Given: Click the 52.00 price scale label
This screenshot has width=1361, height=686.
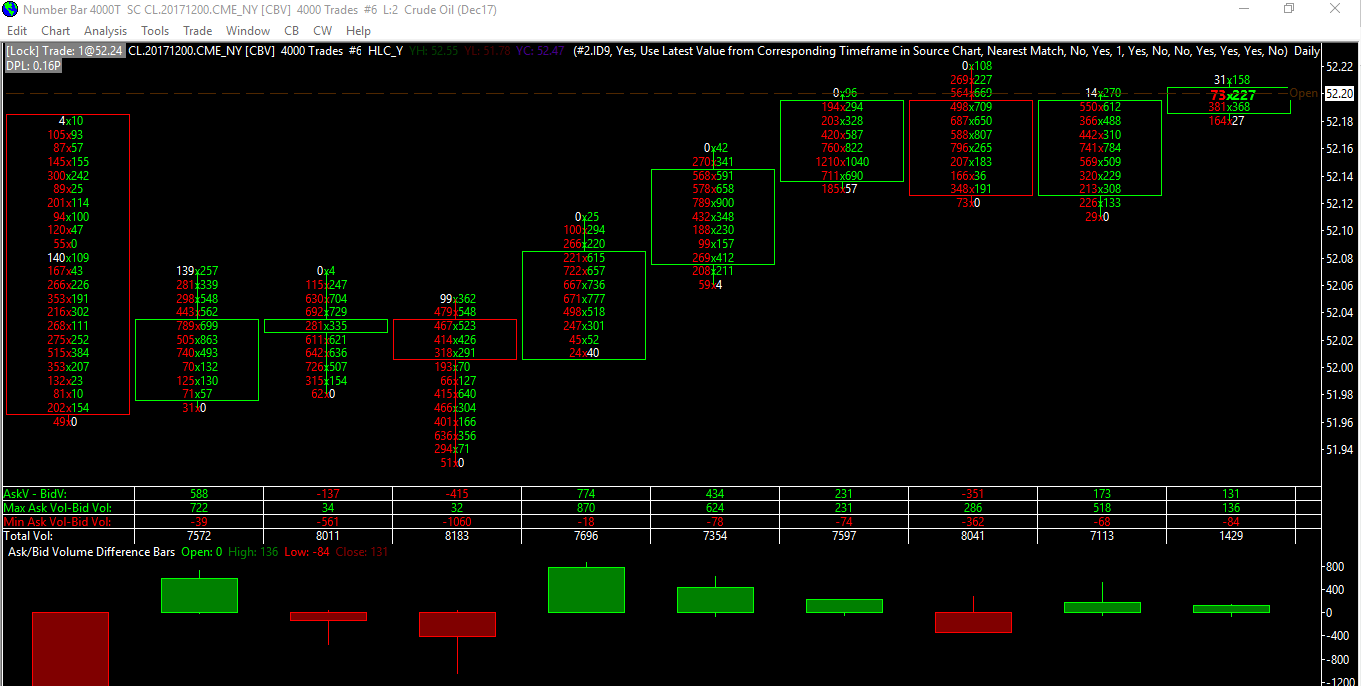Looking at the screenshot, I should [x=1339, y=368].
